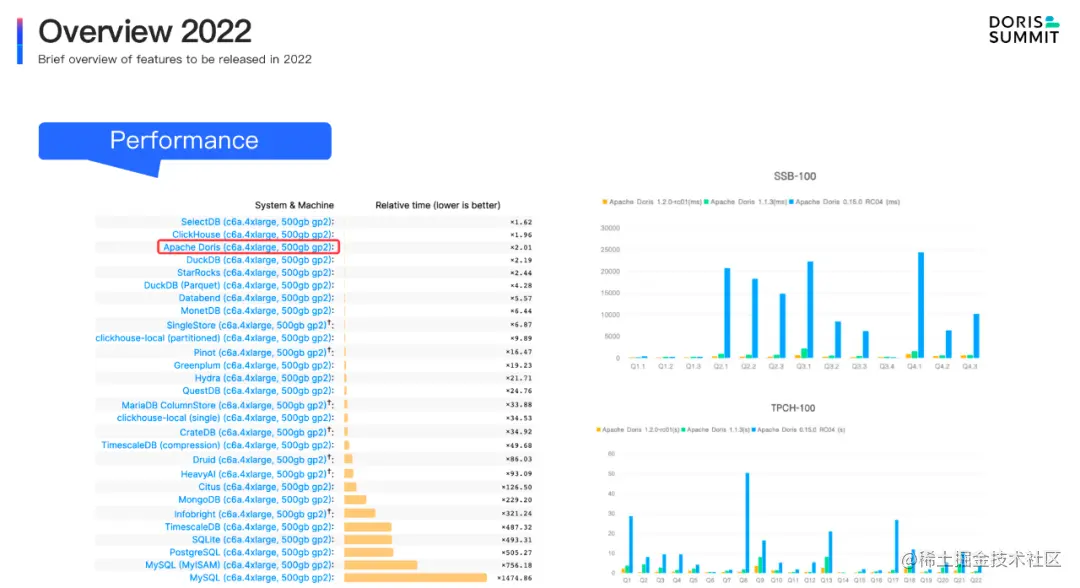Click the ×2.01 value for Apache Doris
This screenshot has height=588, width=1080.
pos(521,248)
